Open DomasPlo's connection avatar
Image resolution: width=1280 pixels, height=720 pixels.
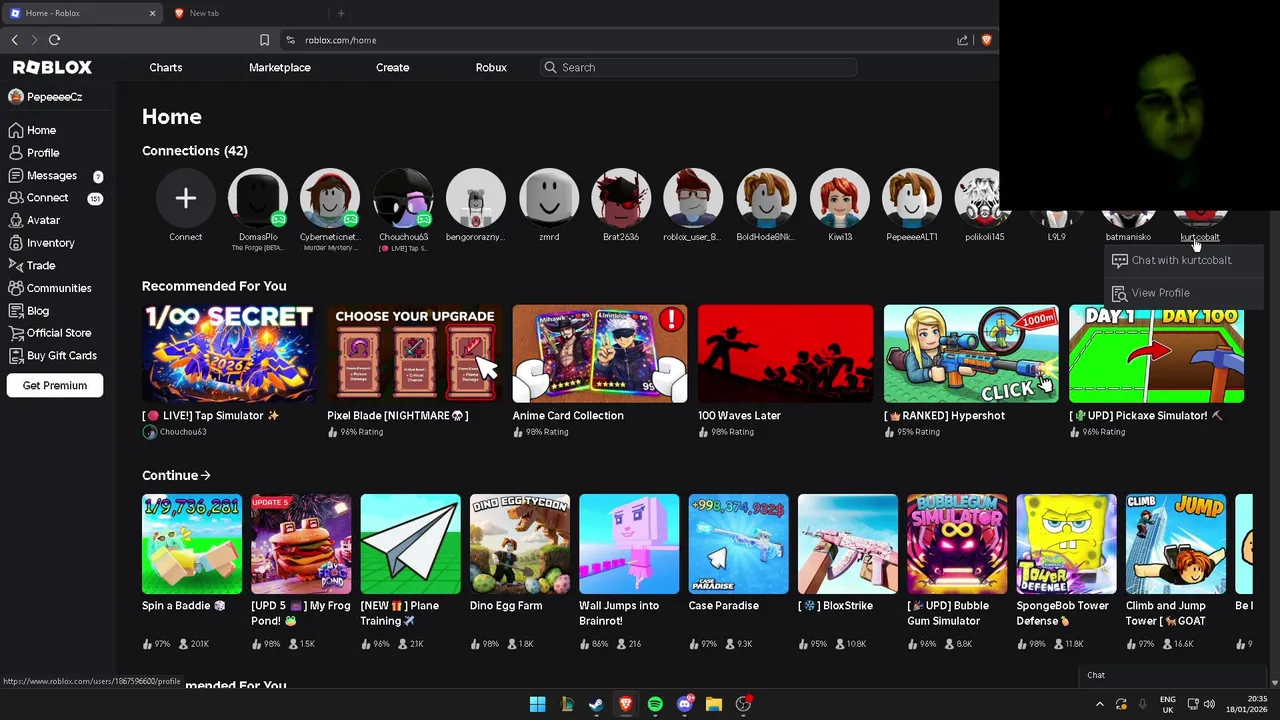tap(258, 198)
